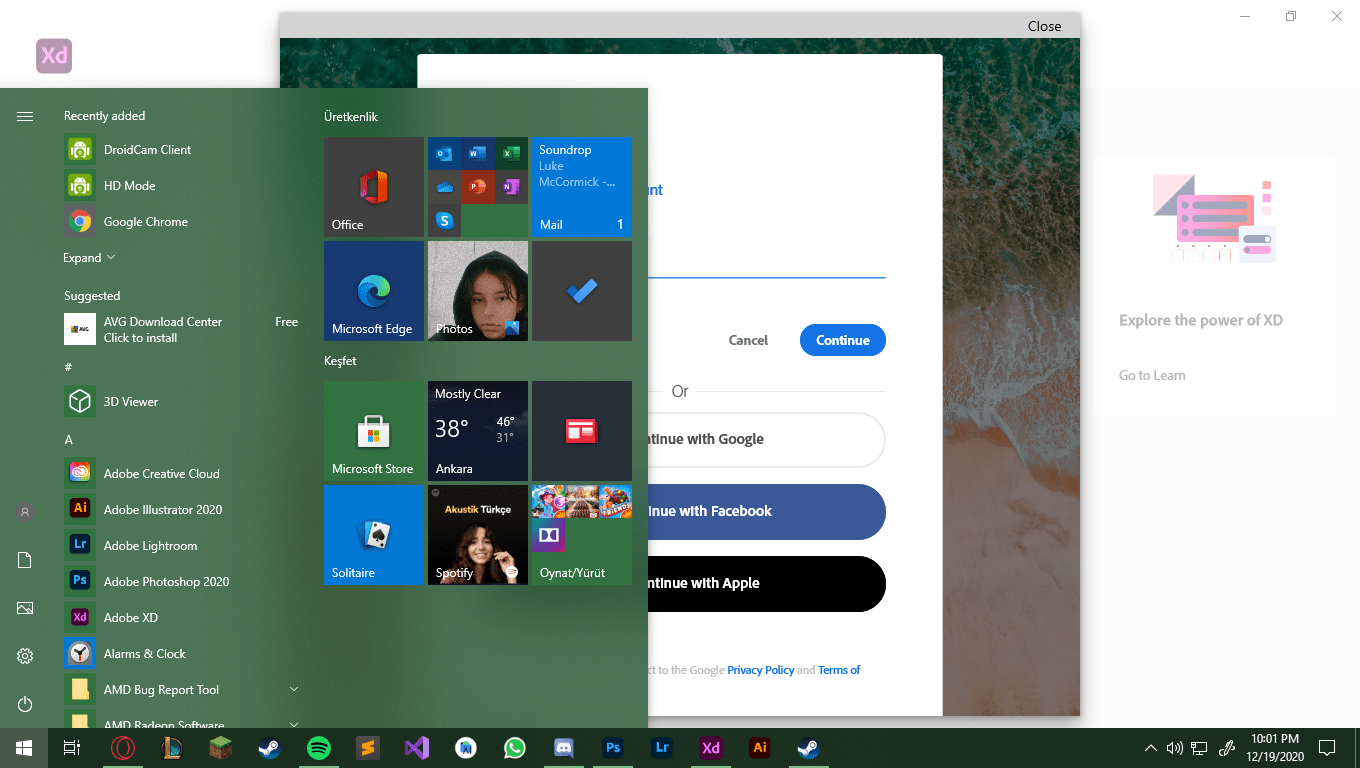The image size is (1360, 768).
Task: Switch to Opera on the taskbar
Action: 124,748
